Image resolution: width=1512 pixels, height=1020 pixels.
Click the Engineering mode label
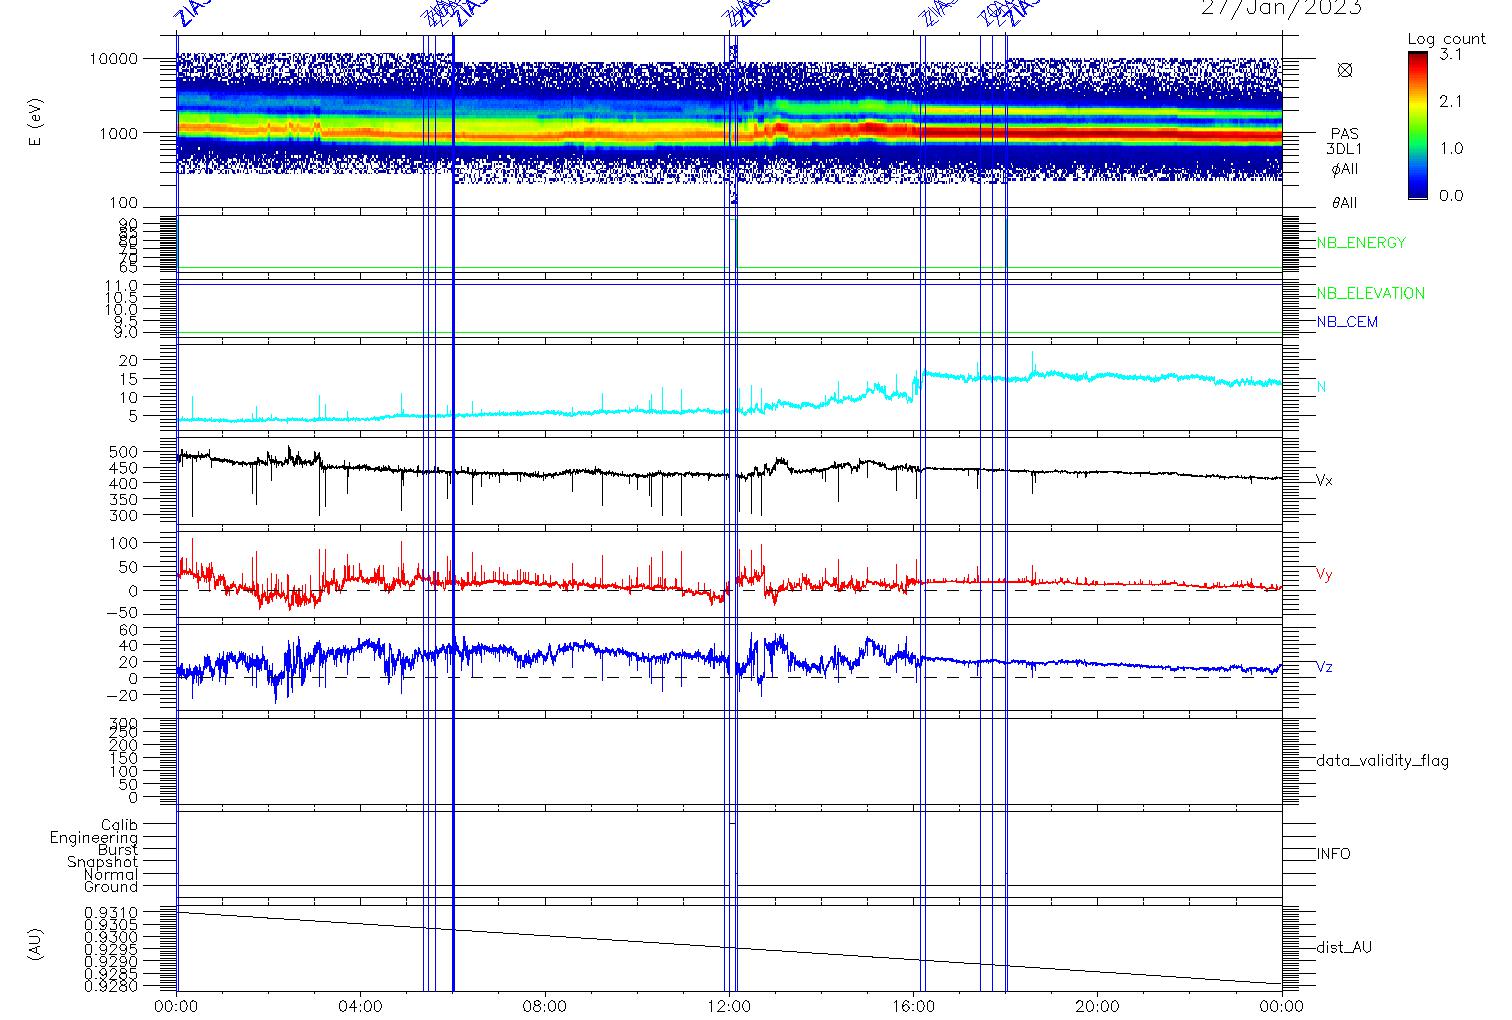click(94, 838)
